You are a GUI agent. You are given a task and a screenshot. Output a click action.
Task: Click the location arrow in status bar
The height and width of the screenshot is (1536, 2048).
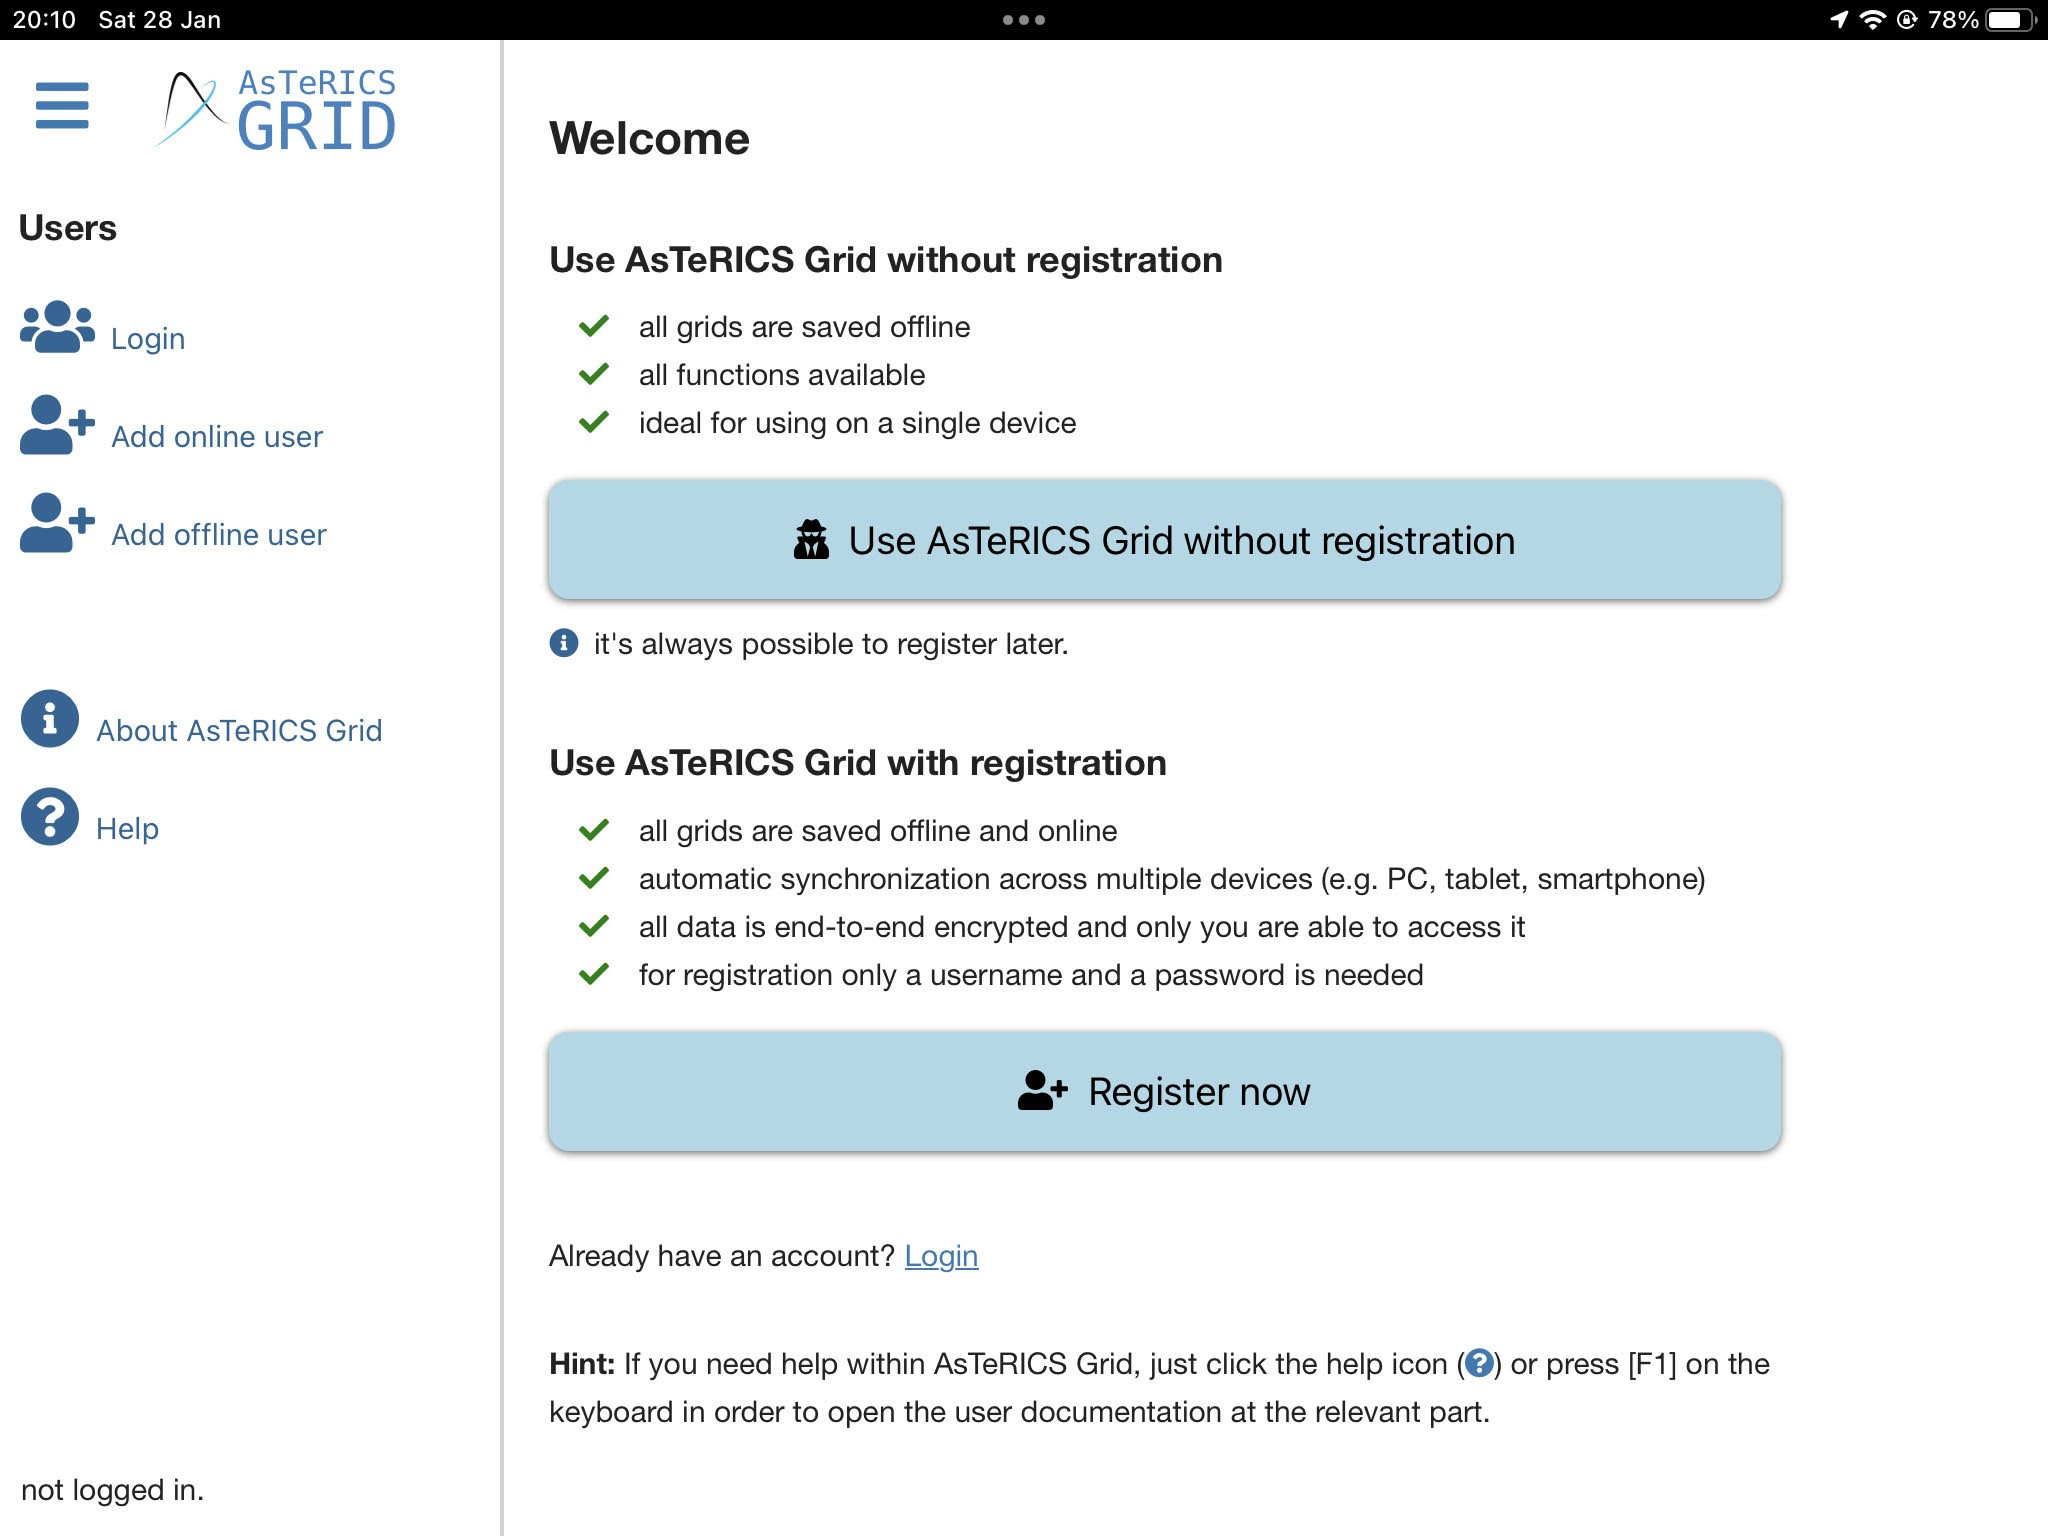[1839, 20]
